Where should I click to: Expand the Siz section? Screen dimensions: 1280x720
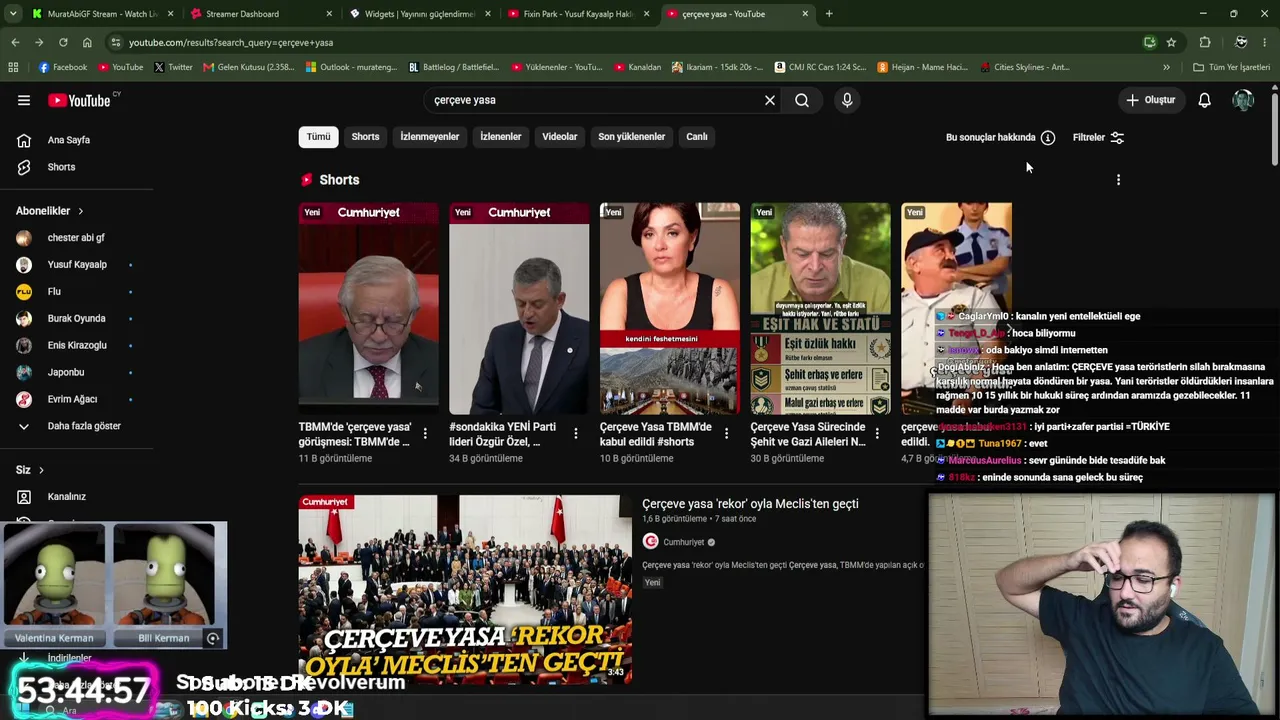[x=31, y=470]
